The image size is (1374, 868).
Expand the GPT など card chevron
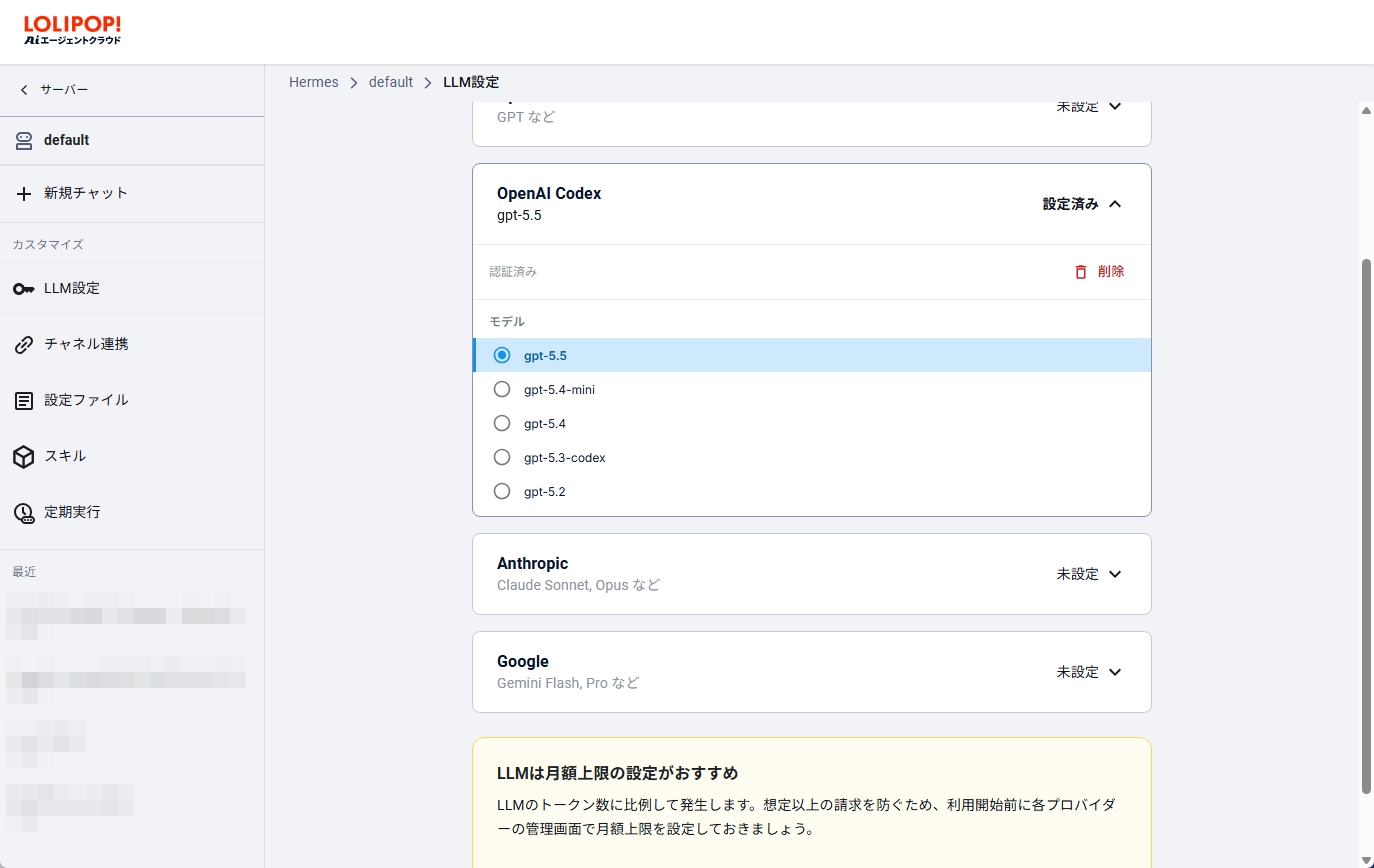pyautogui.click(x=1116, y=106)
